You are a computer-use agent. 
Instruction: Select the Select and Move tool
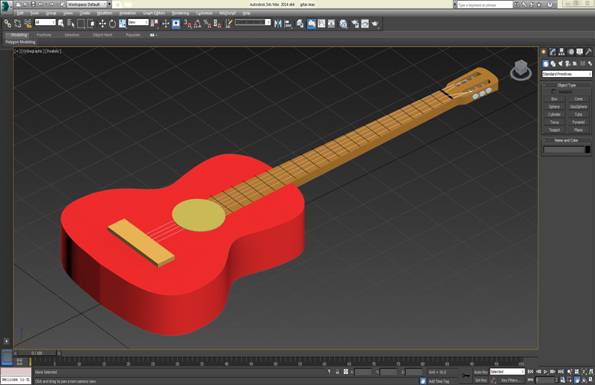(x=102, y=24)
